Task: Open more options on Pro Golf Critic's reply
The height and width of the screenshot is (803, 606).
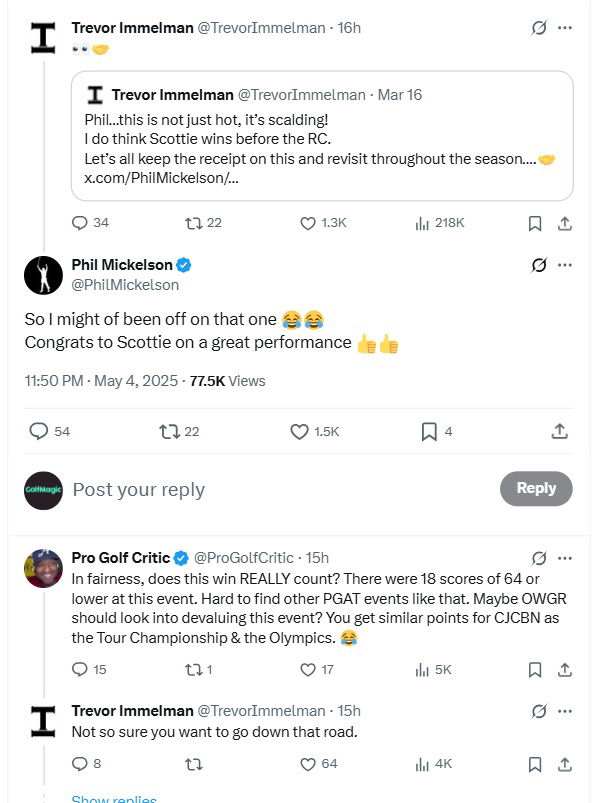Action: pos(565,557)
